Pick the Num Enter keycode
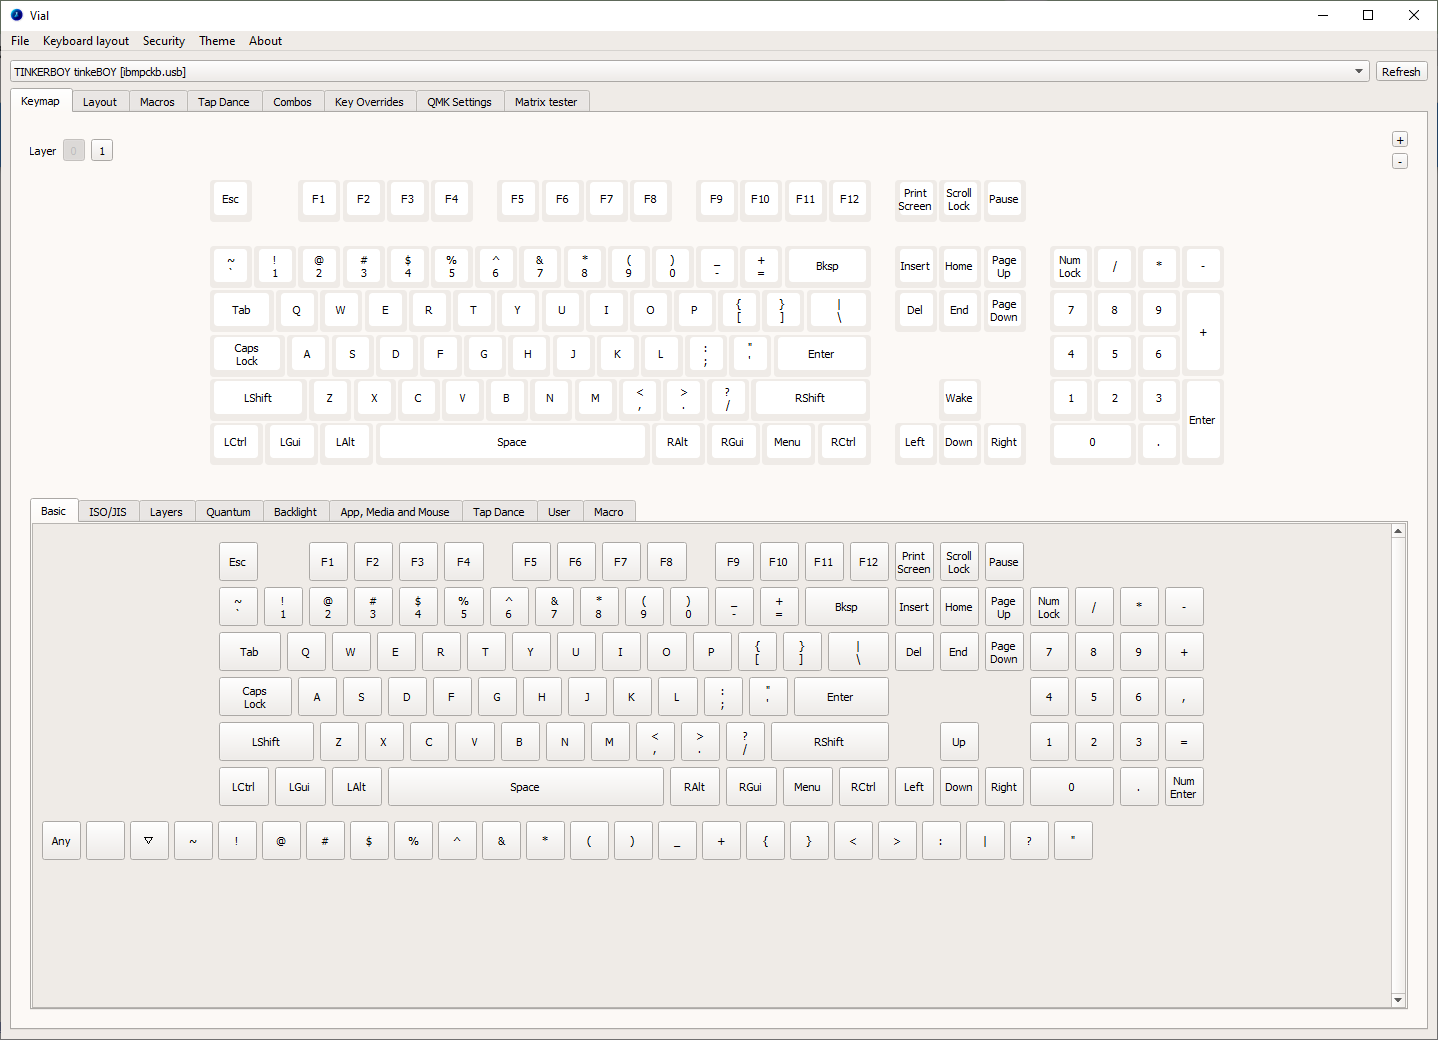Screen dimensions: 1438x1040 1184,787
